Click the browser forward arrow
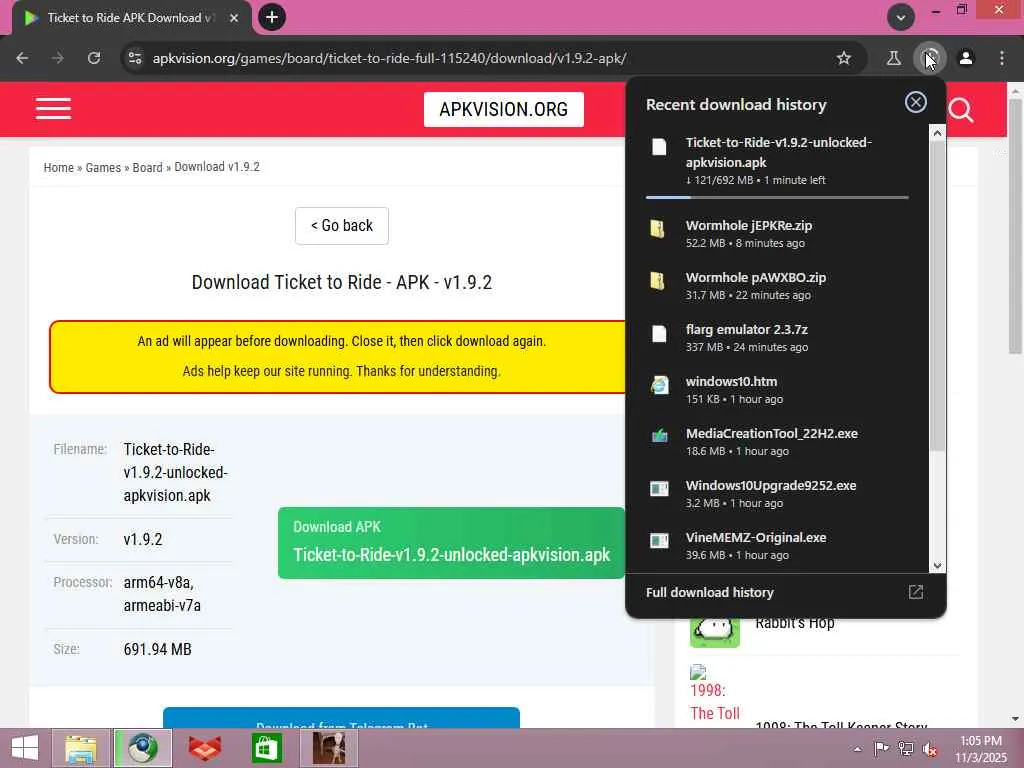 (x=58, y=58)
